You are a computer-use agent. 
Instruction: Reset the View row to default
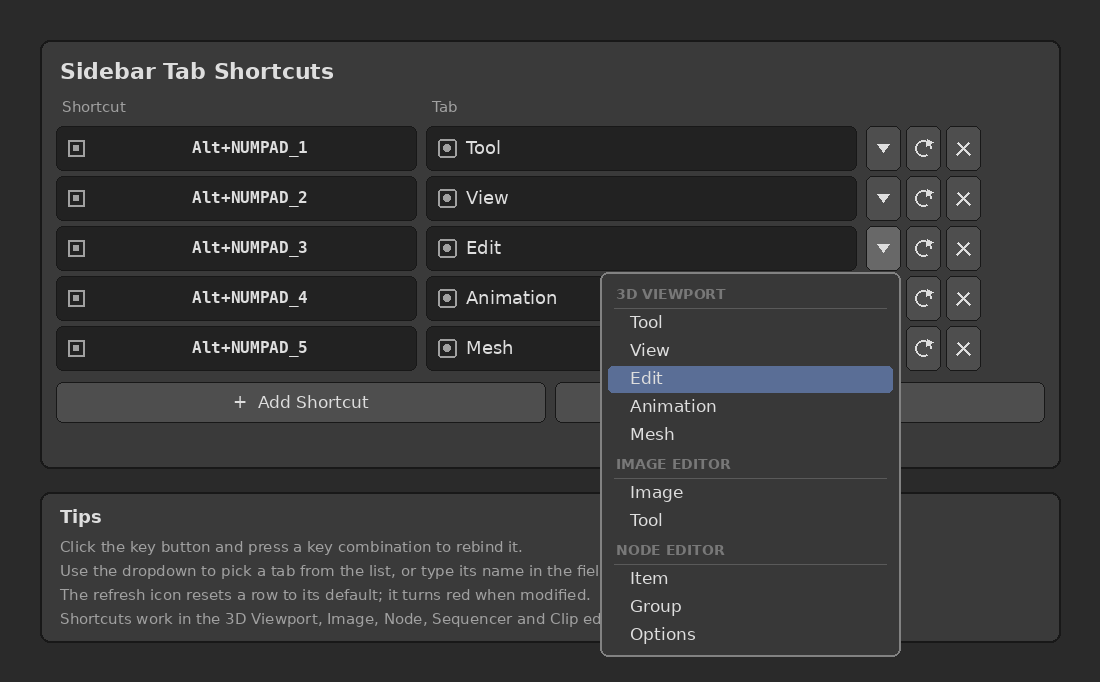(923, 199)
